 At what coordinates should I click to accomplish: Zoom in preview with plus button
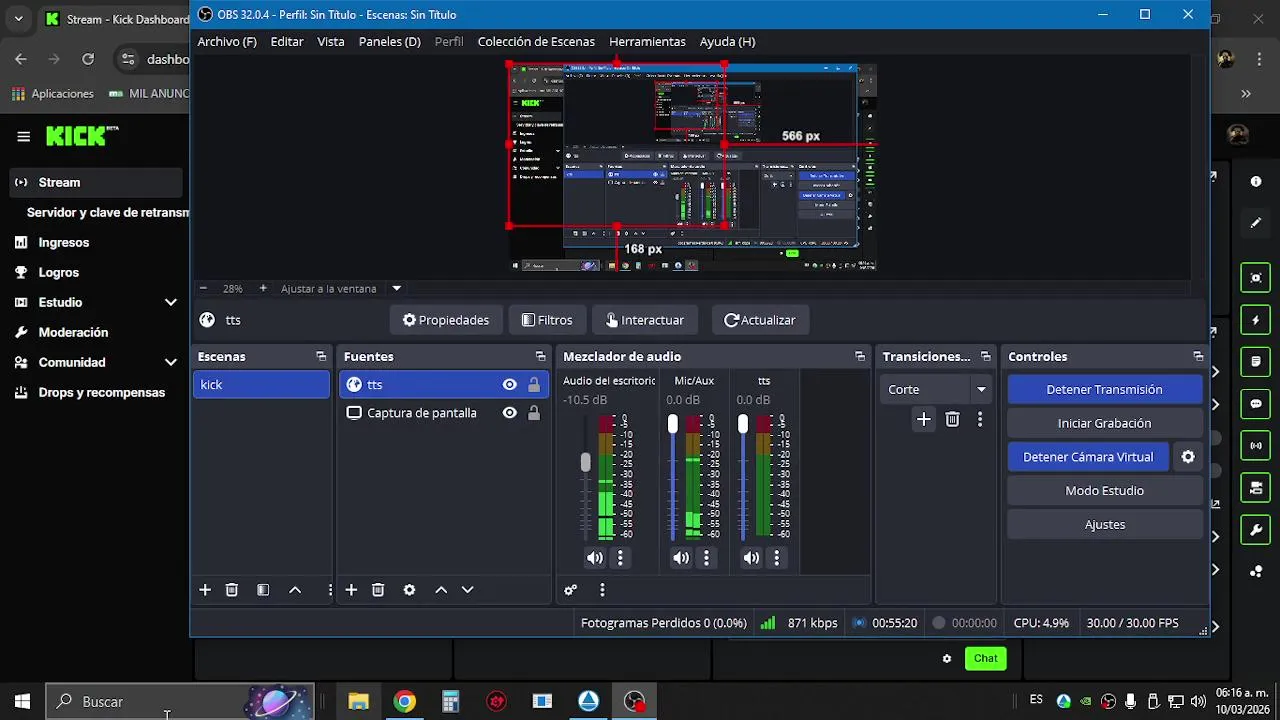[x=263, y=289]
